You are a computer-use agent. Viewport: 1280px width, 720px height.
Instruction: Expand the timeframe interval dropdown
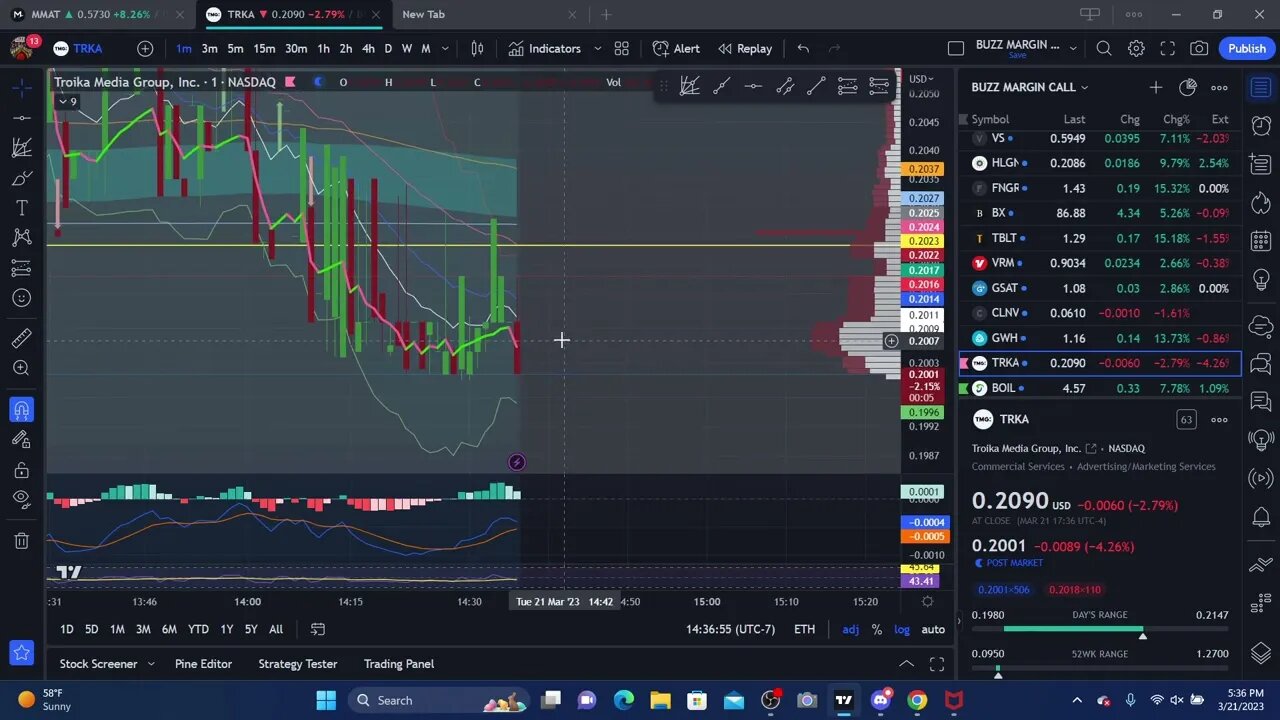pyautogui.click(x=445, y=48)
